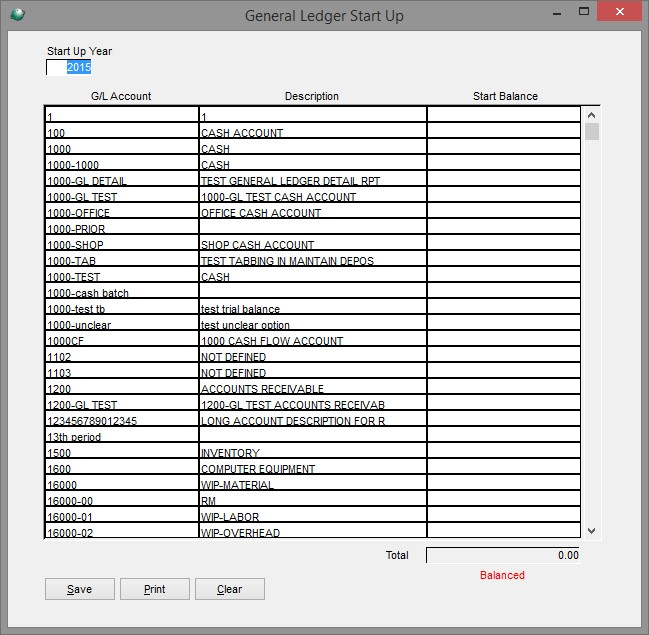This screenshot has height=635, width=649.
Task: Select account '16000-01'
Action: click(x=122, y=515)
